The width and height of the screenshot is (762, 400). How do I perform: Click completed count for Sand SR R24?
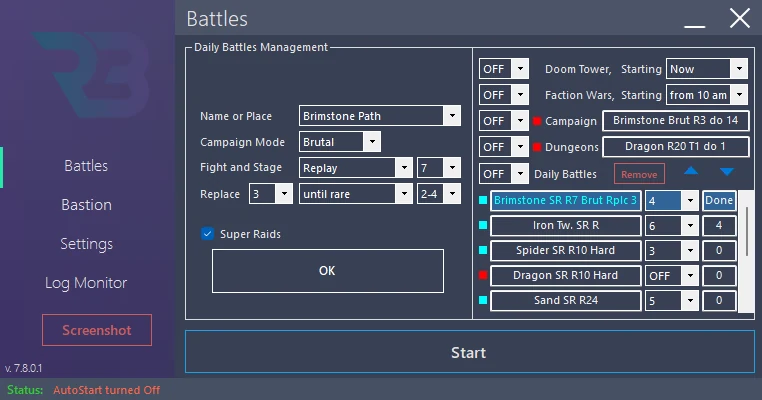[719, 300]
